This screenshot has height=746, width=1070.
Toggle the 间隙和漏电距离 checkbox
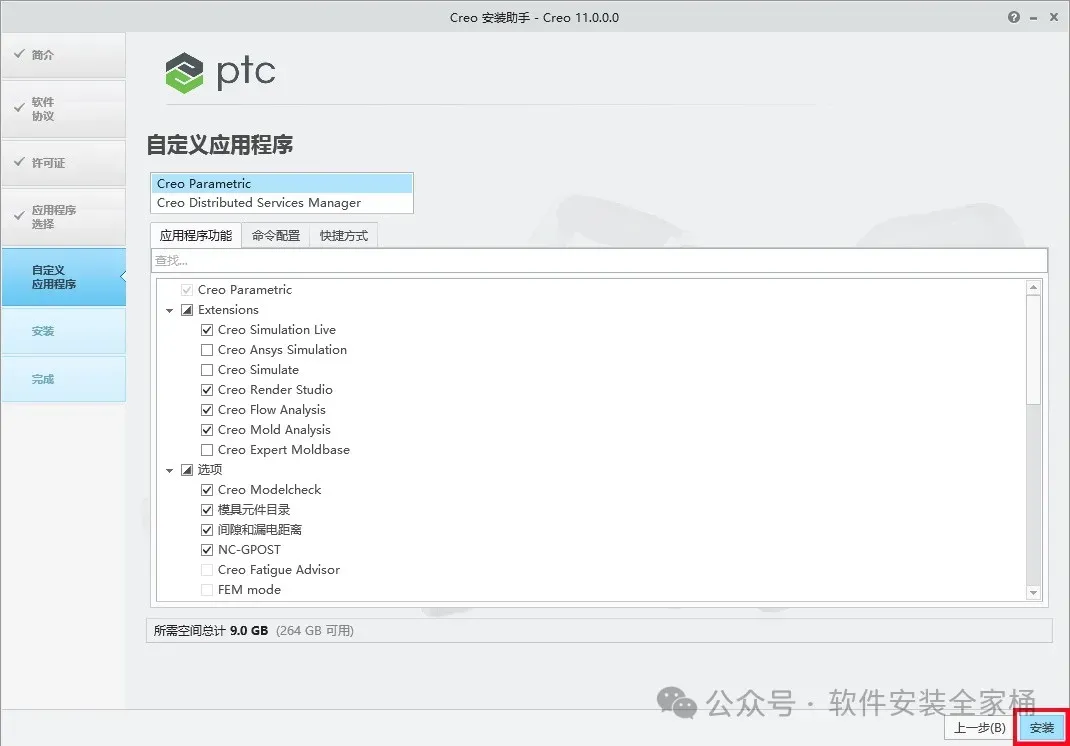[207, 530]
